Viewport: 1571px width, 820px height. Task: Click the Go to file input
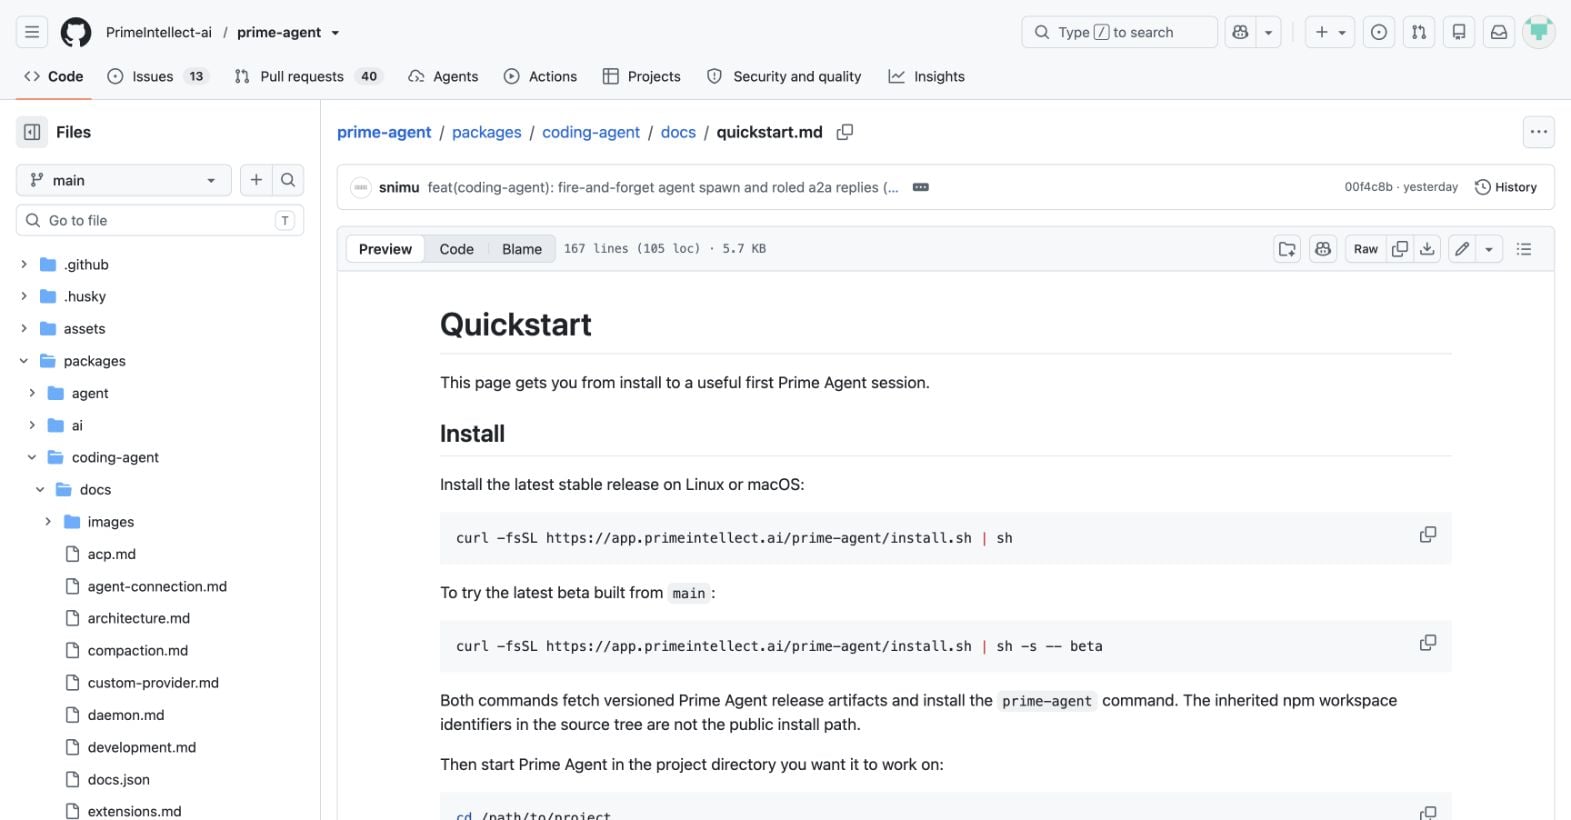(160, 220)
